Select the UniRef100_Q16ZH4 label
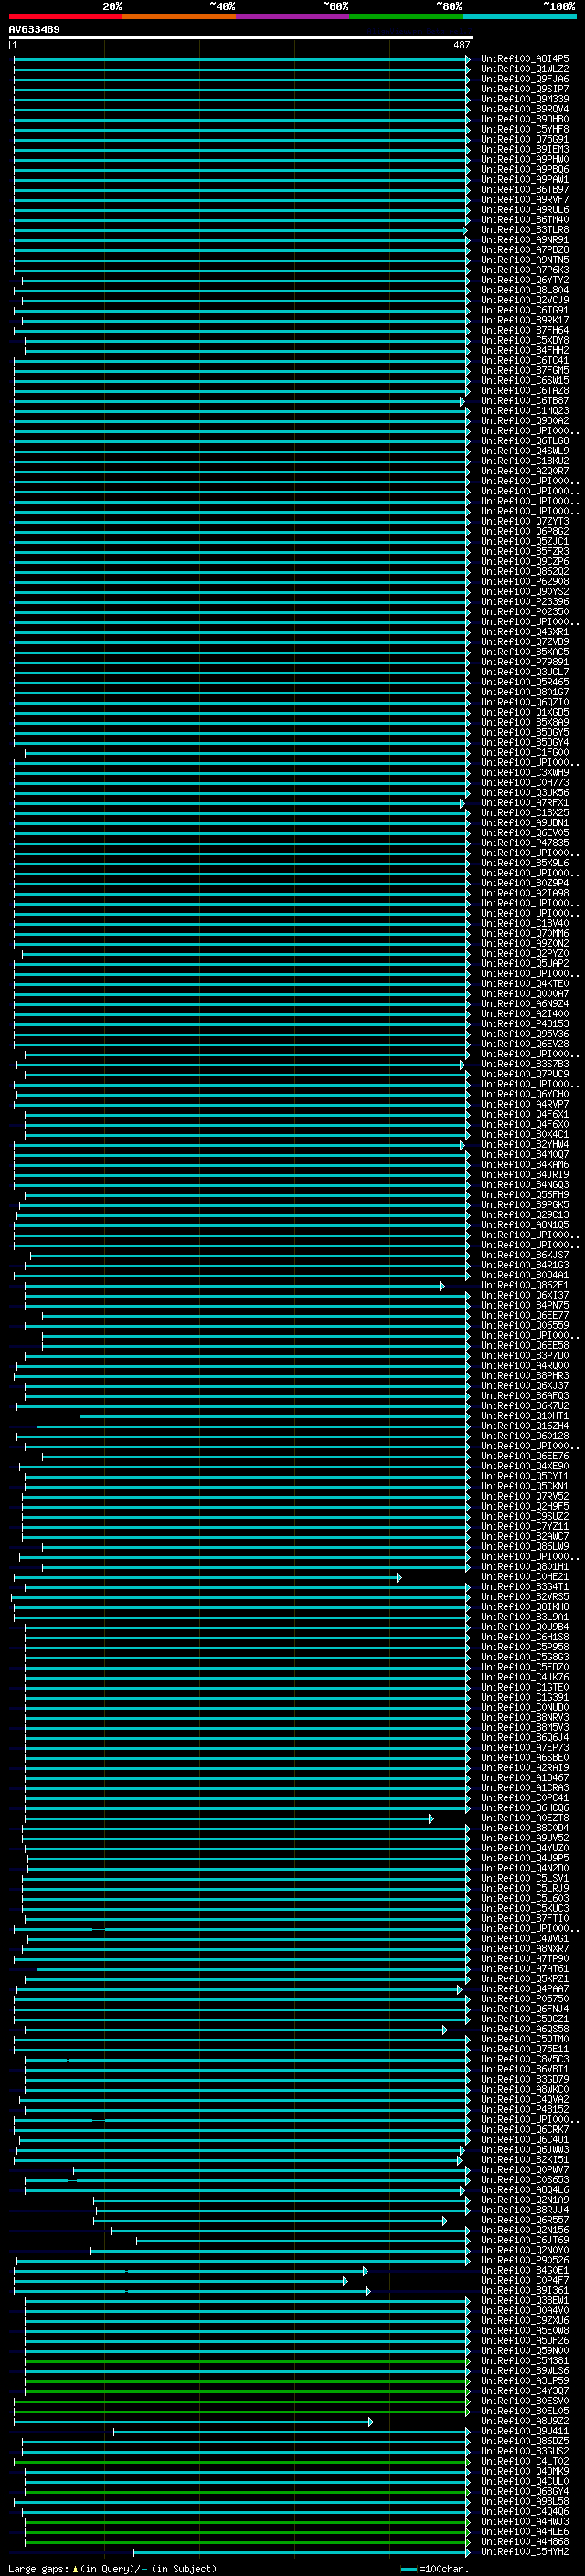This screenshot has width=585, height=2576. tap(525, 1426)
